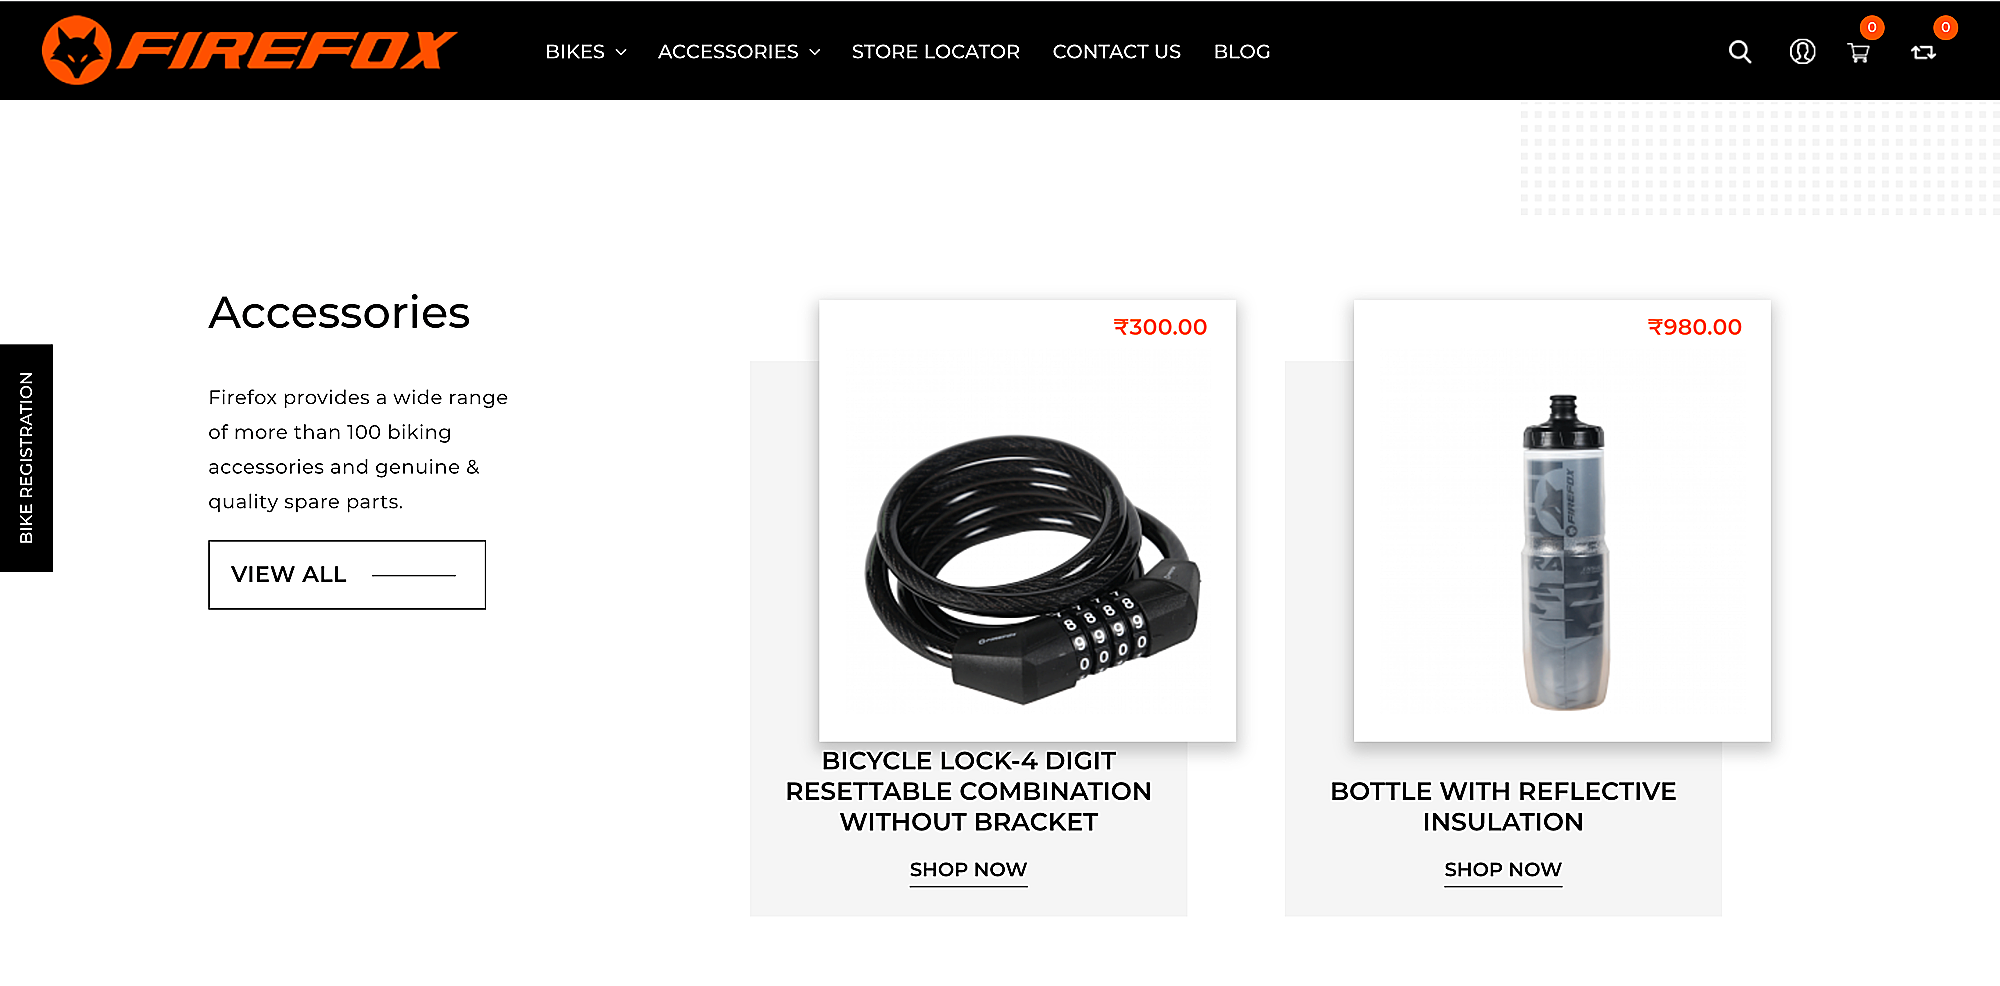Click the Firefox wordmark logo text
Image resolution: width=2000 pixels, height=986 pixels.
point(287,50)
